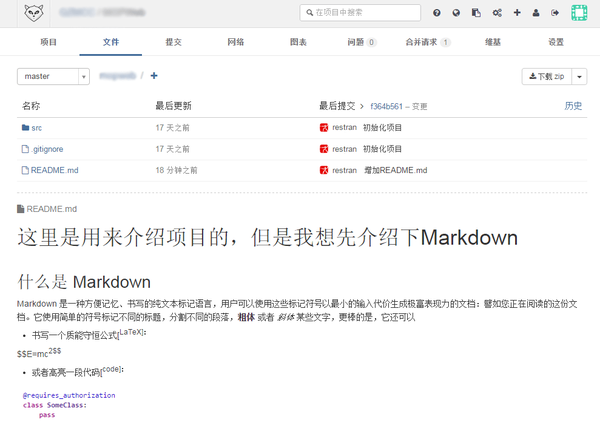Viewport: 600px width, 422px height.
Task: Click the 18 分钟之前 timestamp
Action: 176,170
